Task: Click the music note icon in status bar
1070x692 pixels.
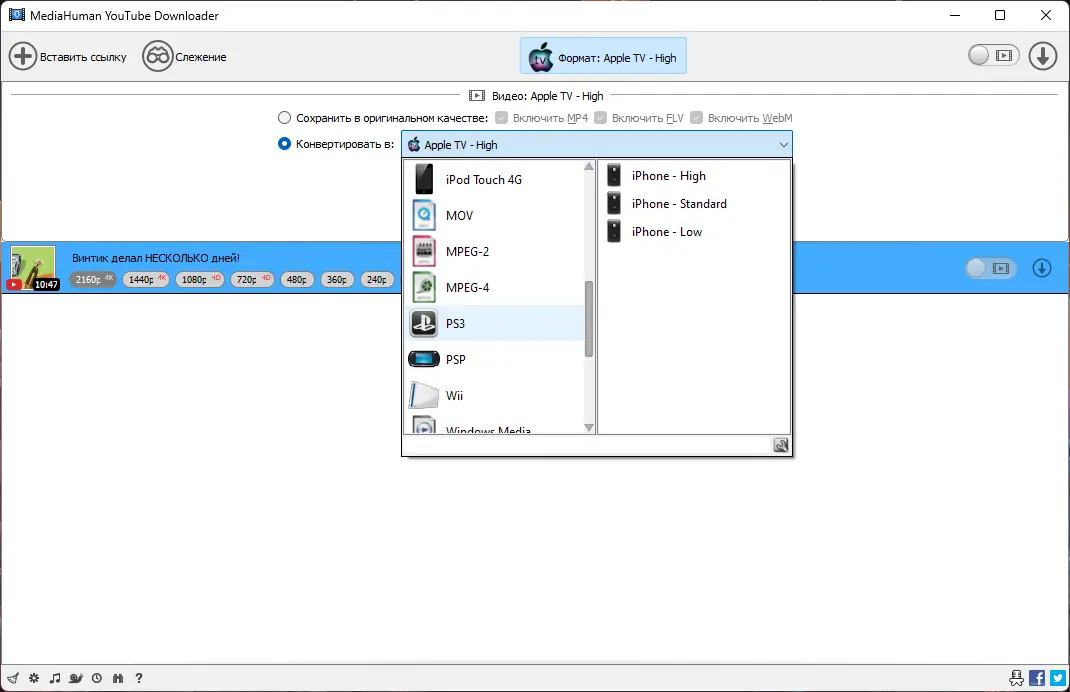Action: 55,678
